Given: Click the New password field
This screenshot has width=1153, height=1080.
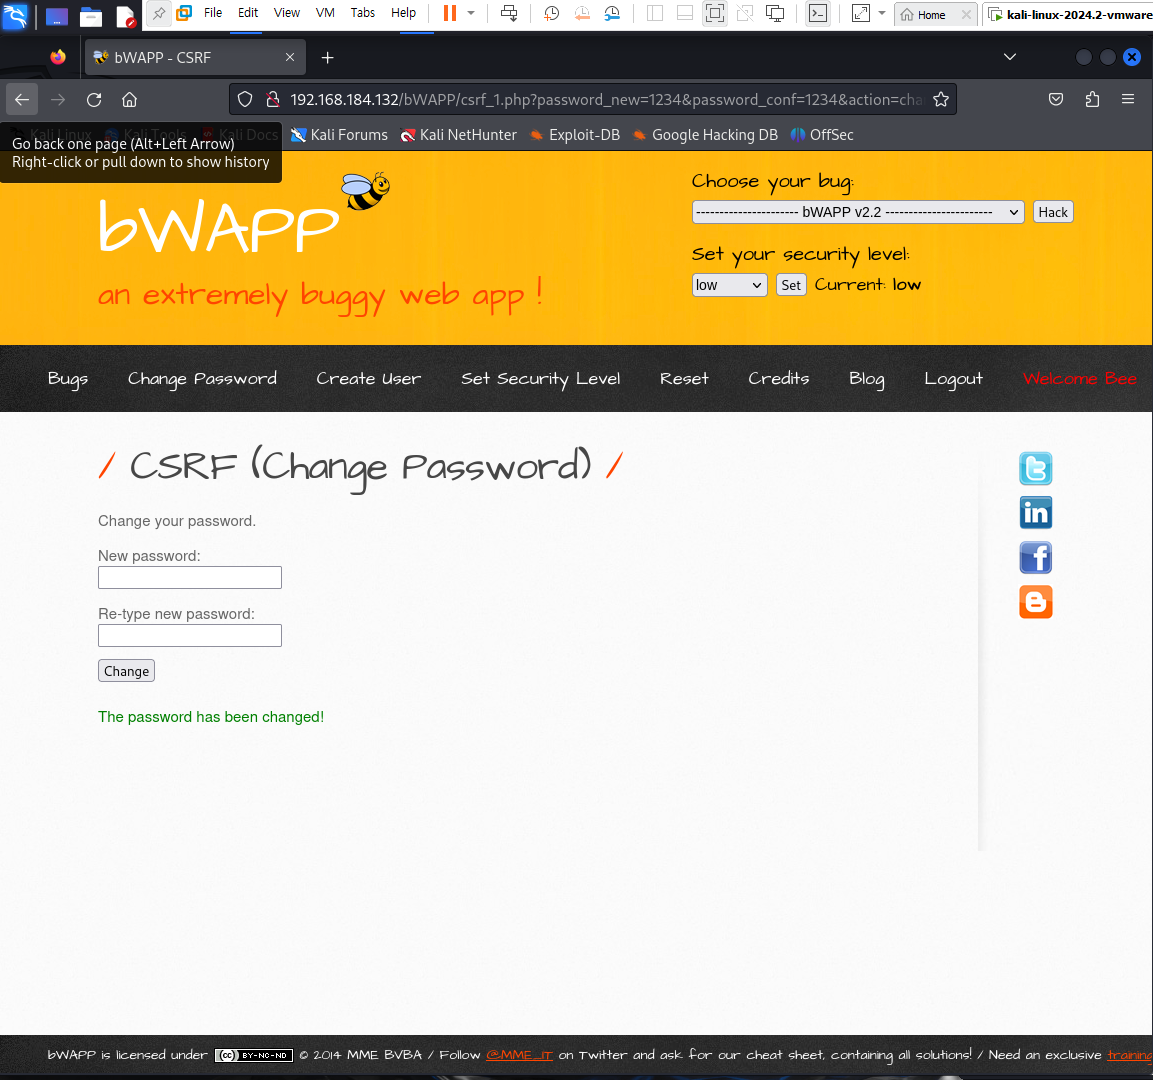Looking at the screenshot, I should [190, 577].
